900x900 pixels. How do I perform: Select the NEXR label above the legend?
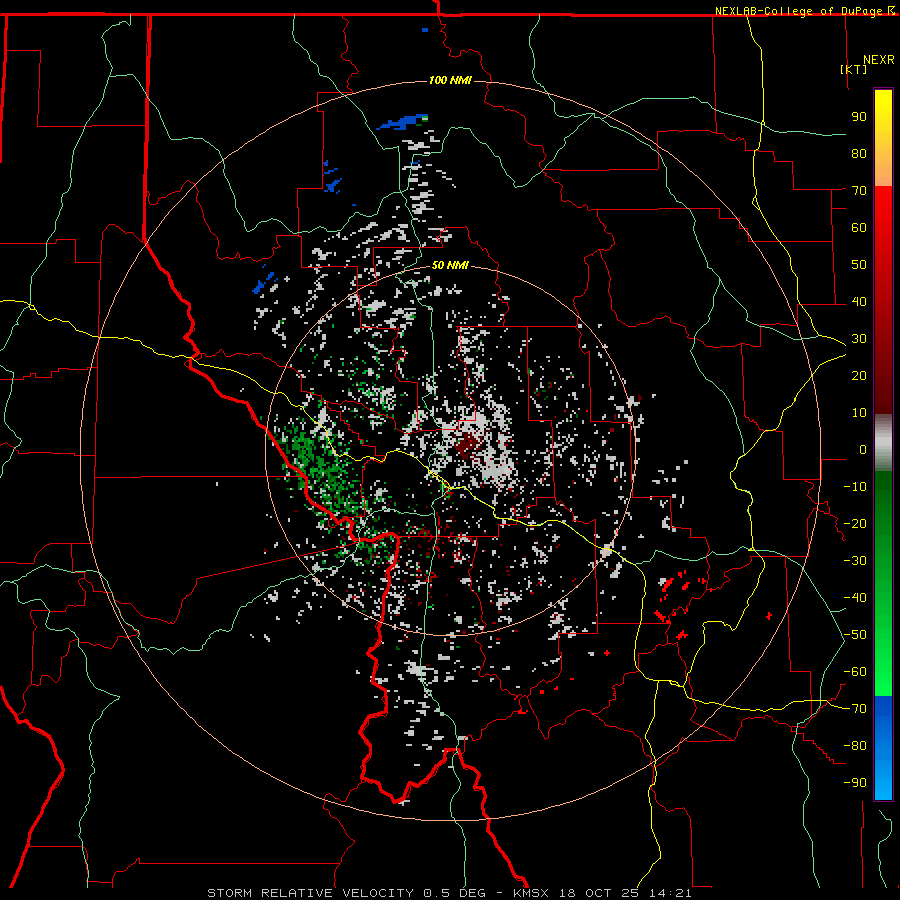coord(879,60)
